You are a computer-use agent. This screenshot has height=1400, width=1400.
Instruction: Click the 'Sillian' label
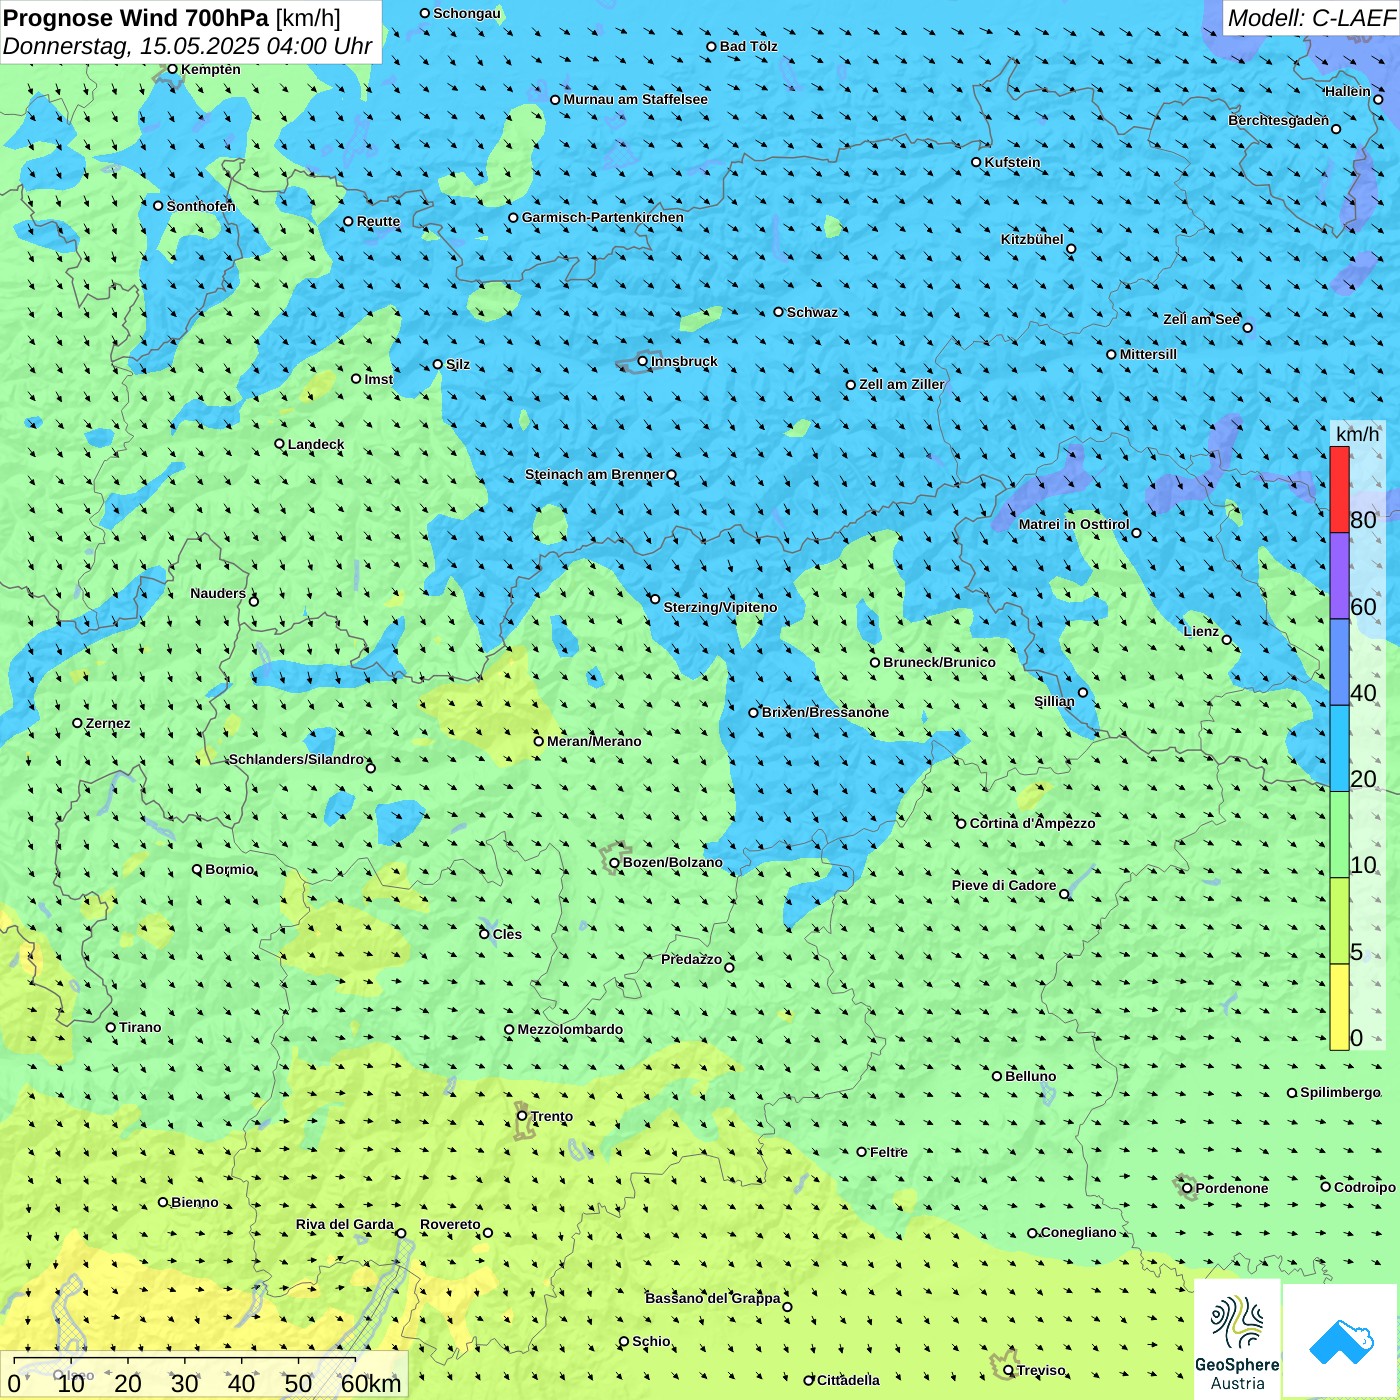coord(1054,701)
